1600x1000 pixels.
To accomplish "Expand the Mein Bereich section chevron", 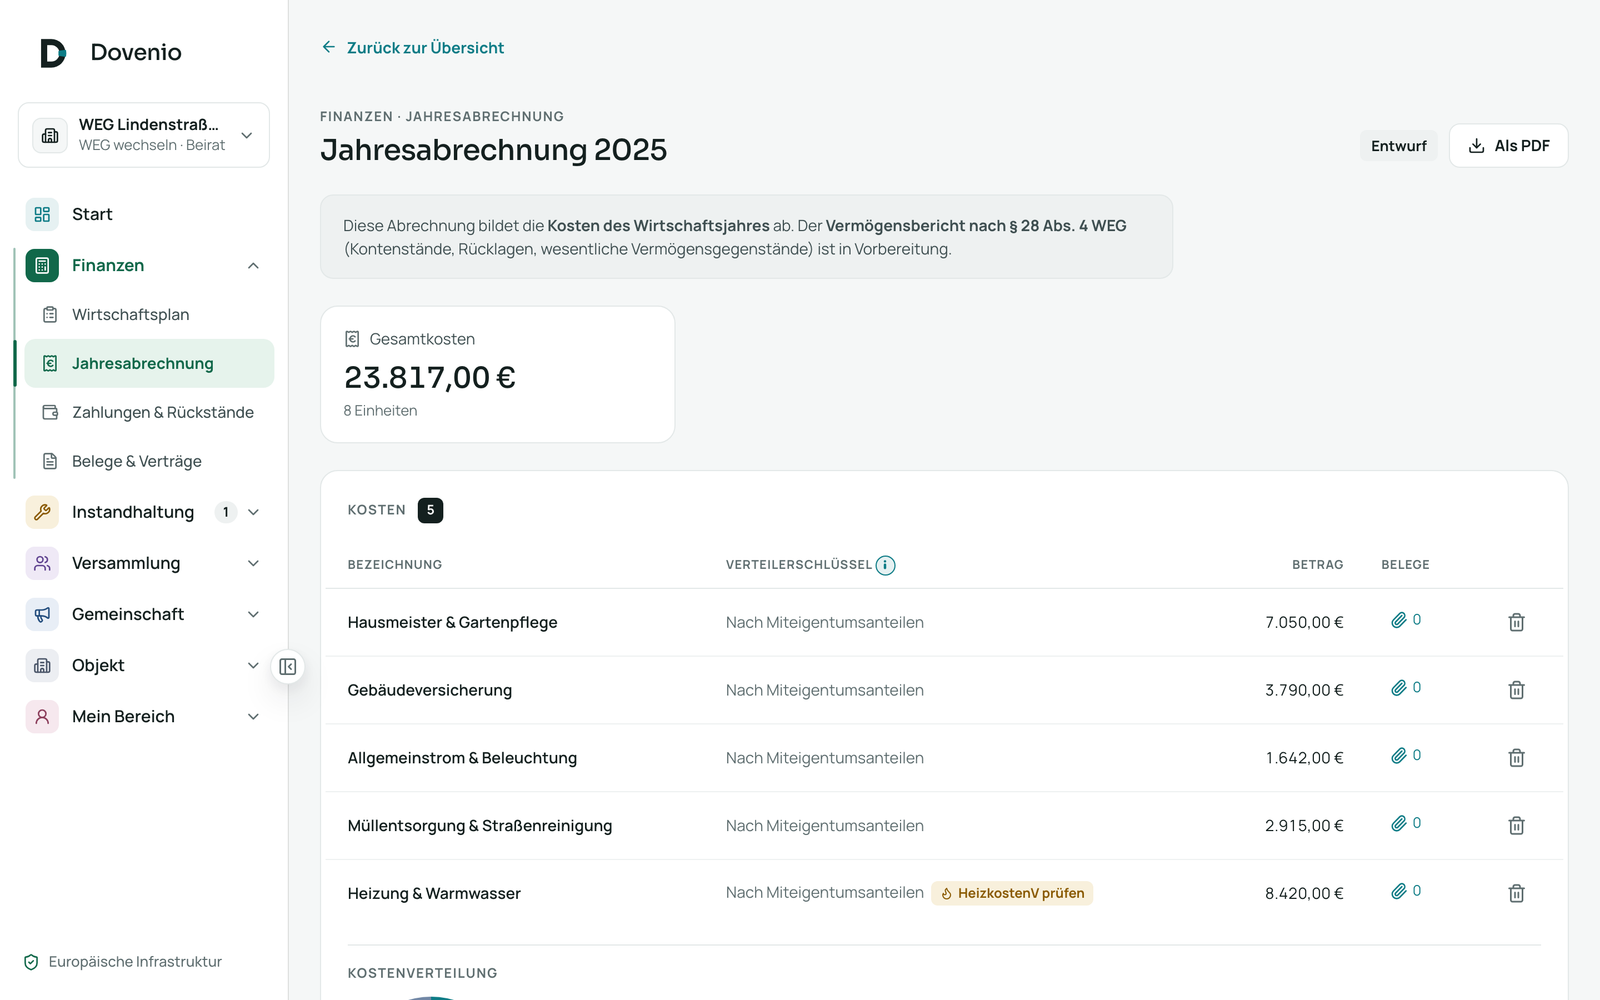I will pyautogui.click(x=253, y=716).
